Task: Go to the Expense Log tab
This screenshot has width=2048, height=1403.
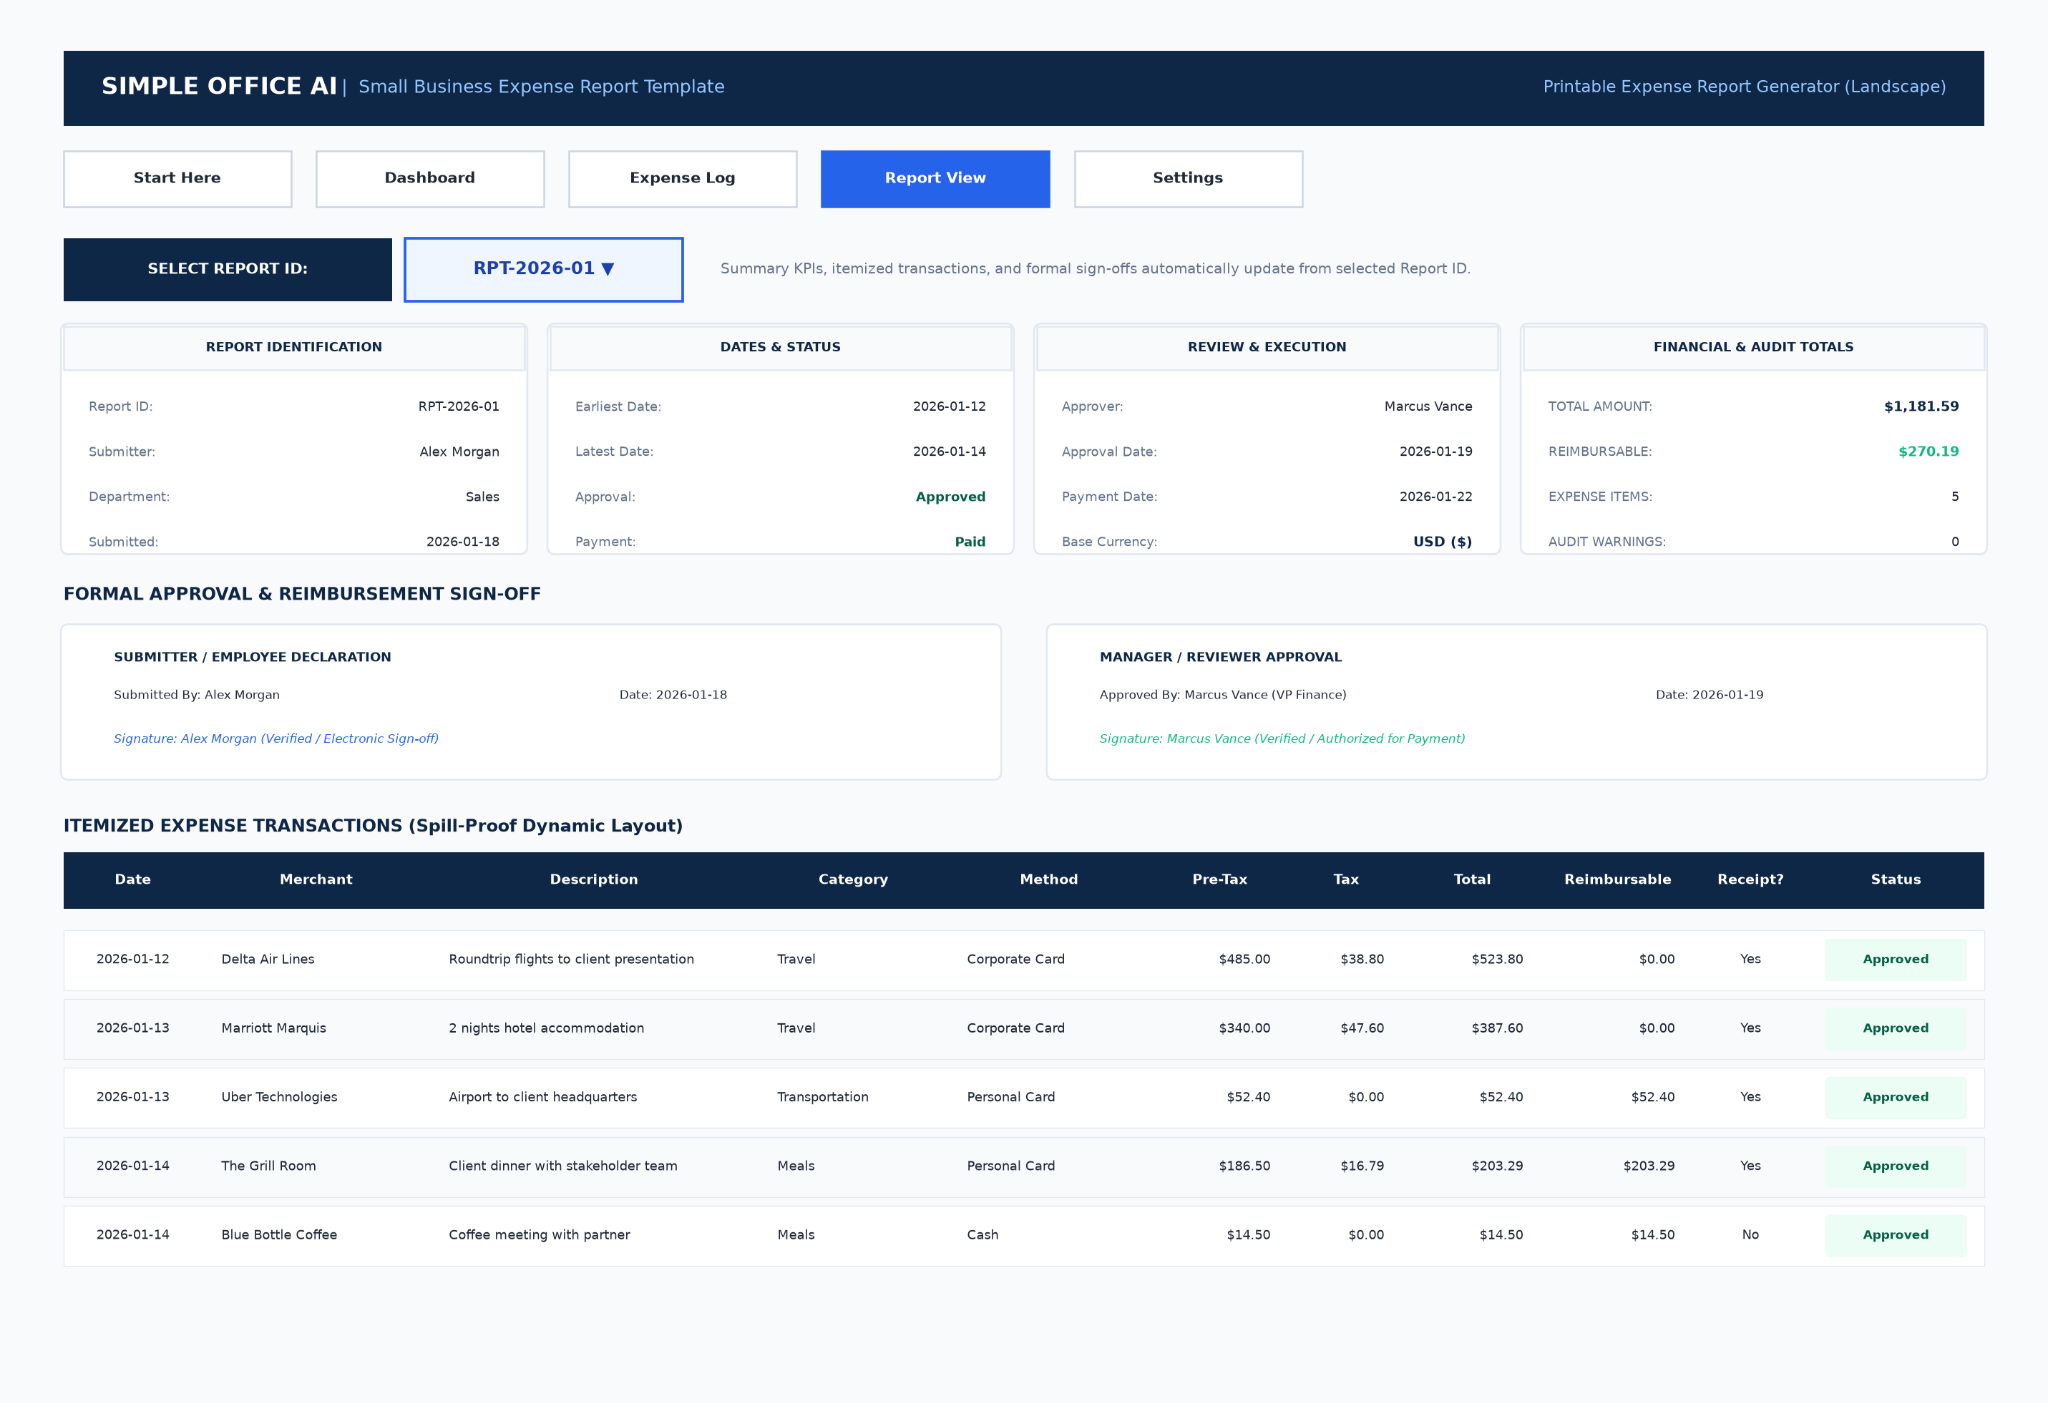Action: tap(682, 179)
